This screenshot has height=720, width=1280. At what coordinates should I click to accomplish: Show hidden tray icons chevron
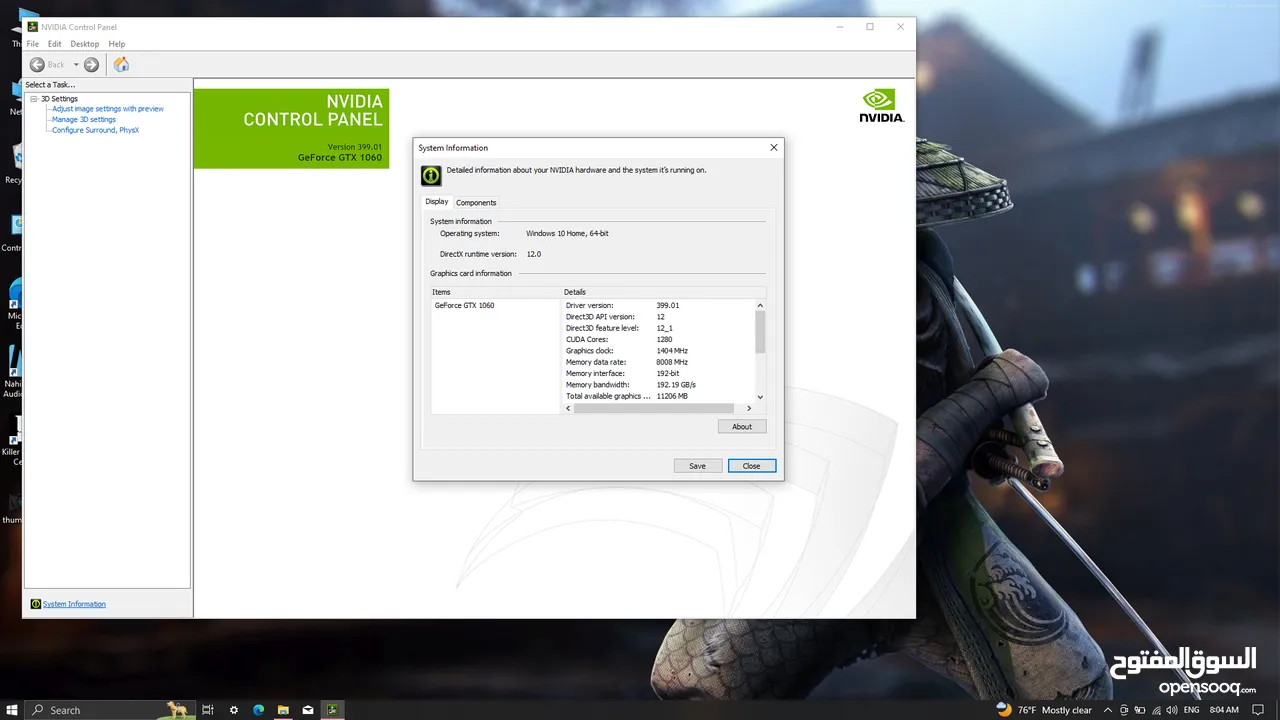point(1108,710)
